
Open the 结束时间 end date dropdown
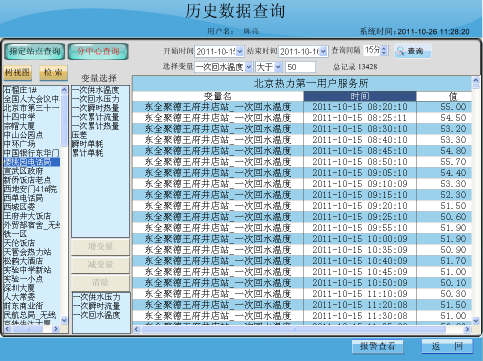point(323,51)
